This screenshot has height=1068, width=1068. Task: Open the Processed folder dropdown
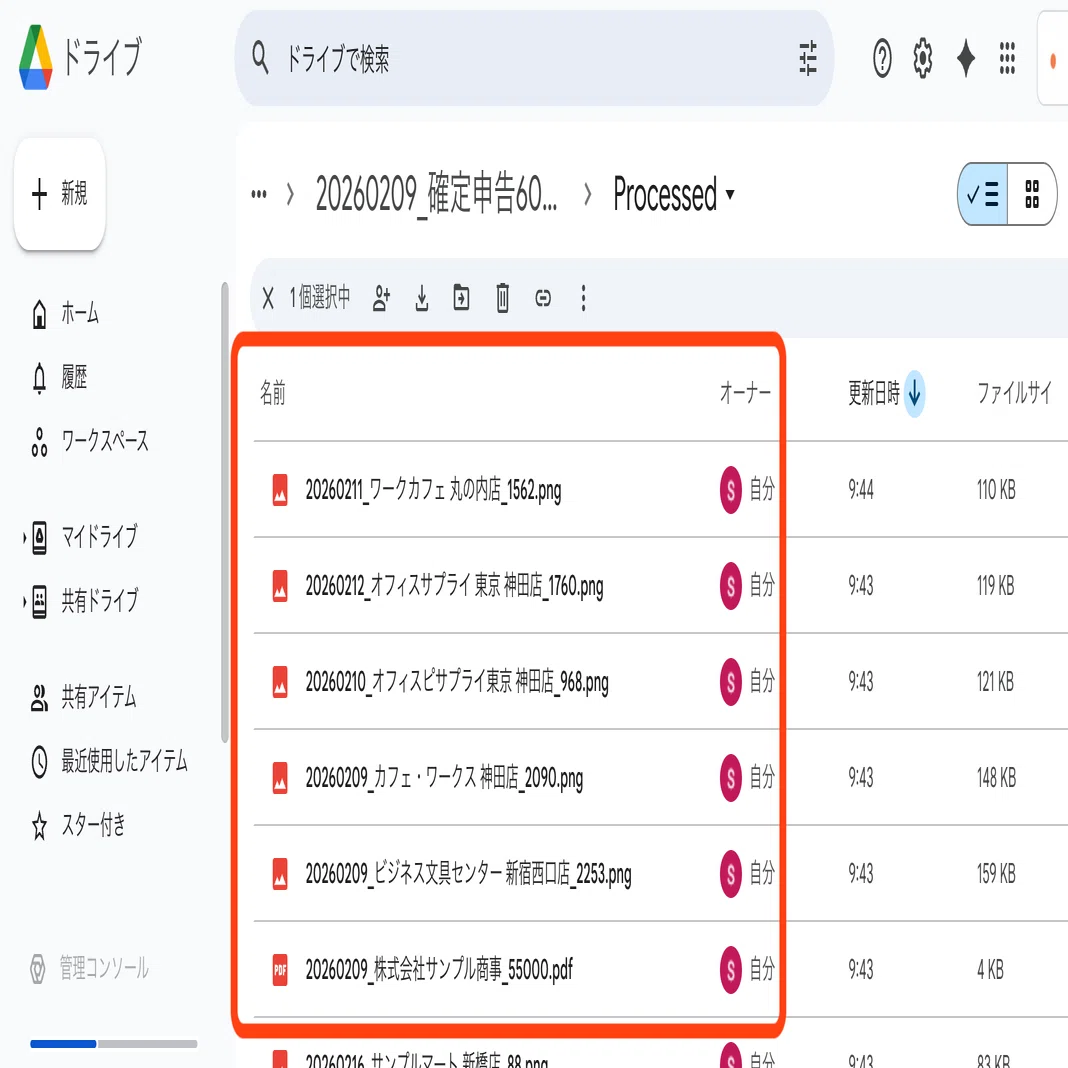(x=674, y=194)
